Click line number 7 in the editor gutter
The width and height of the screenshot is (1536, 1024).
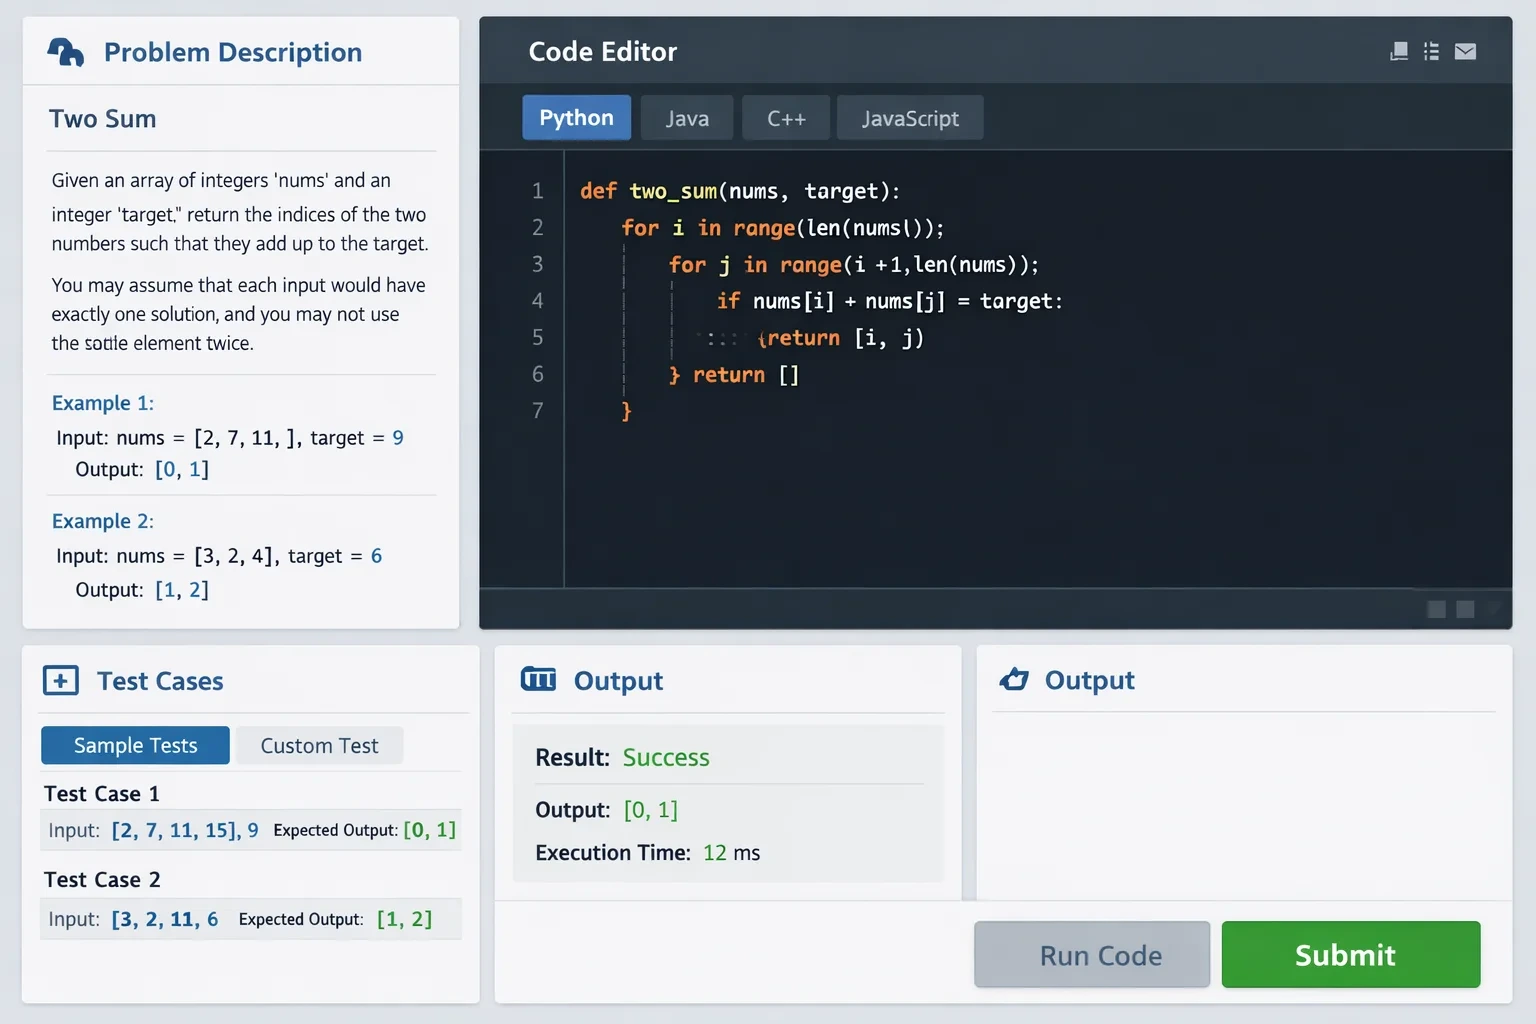click(x=538, y=411)
